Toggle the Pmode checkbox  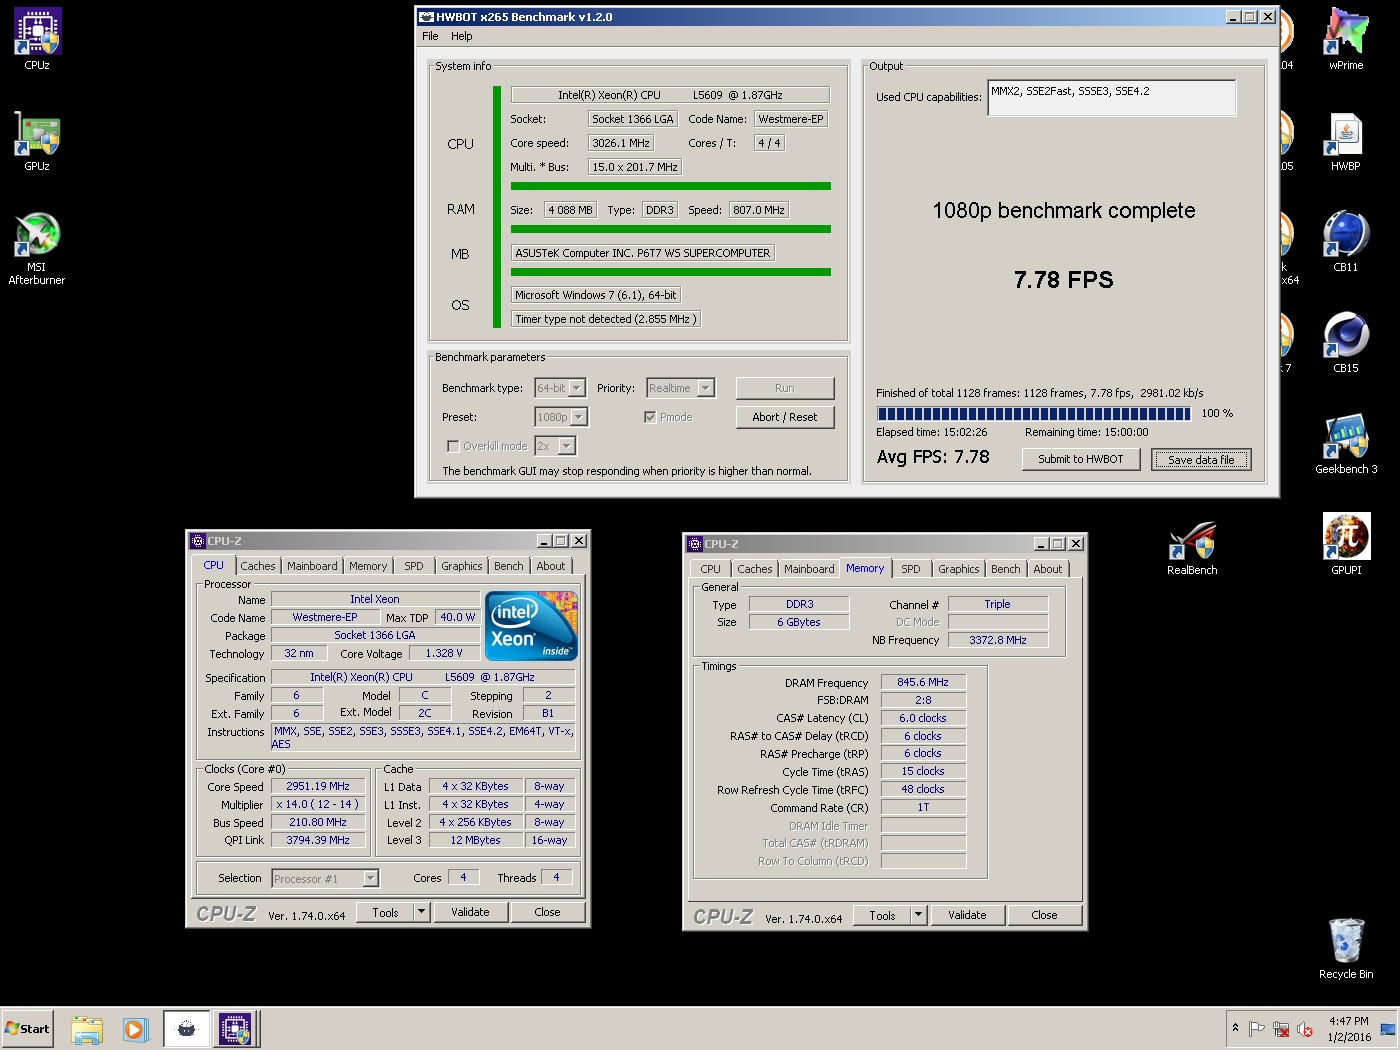point(650,417)
